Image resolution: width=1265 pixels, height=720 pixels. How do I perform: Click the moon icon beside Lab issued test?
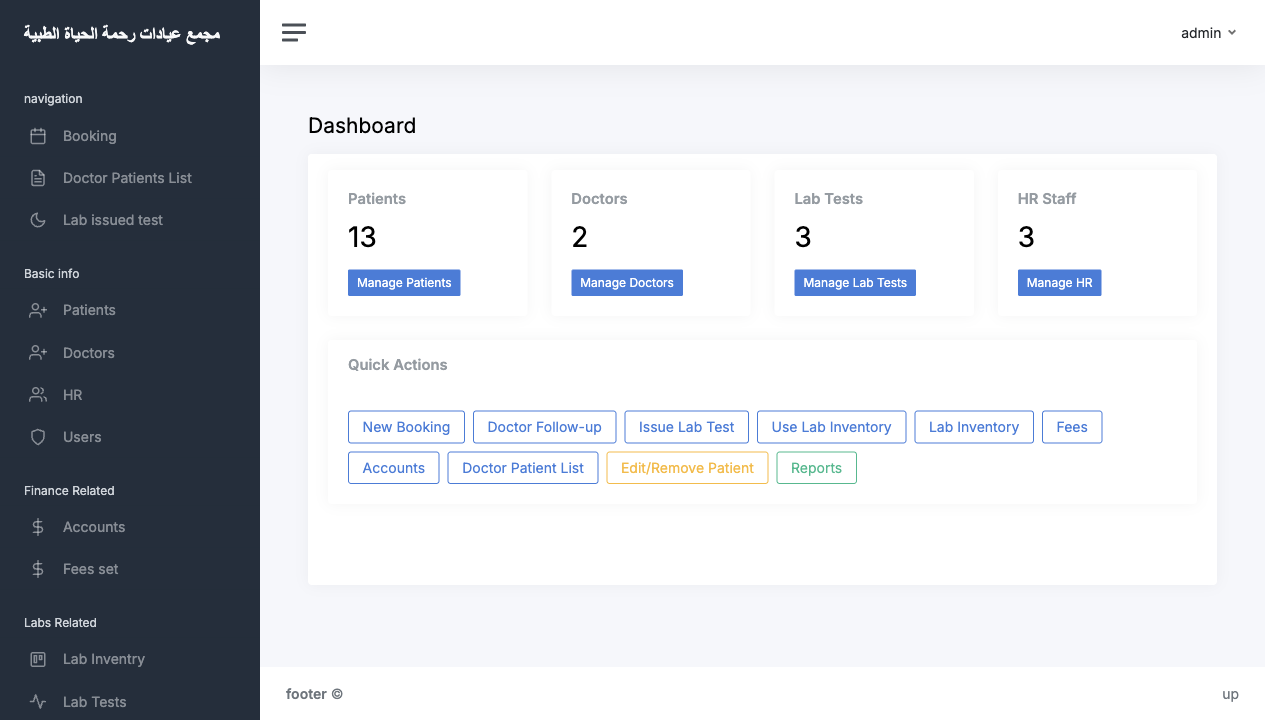pyautogui.click(x=38, y=220)
